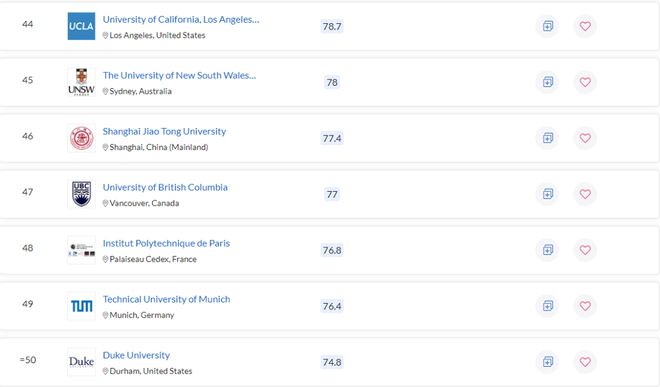Add Duke University to compare list
The width and height of the screenshot is (660, 387).
tap(548, 362)
